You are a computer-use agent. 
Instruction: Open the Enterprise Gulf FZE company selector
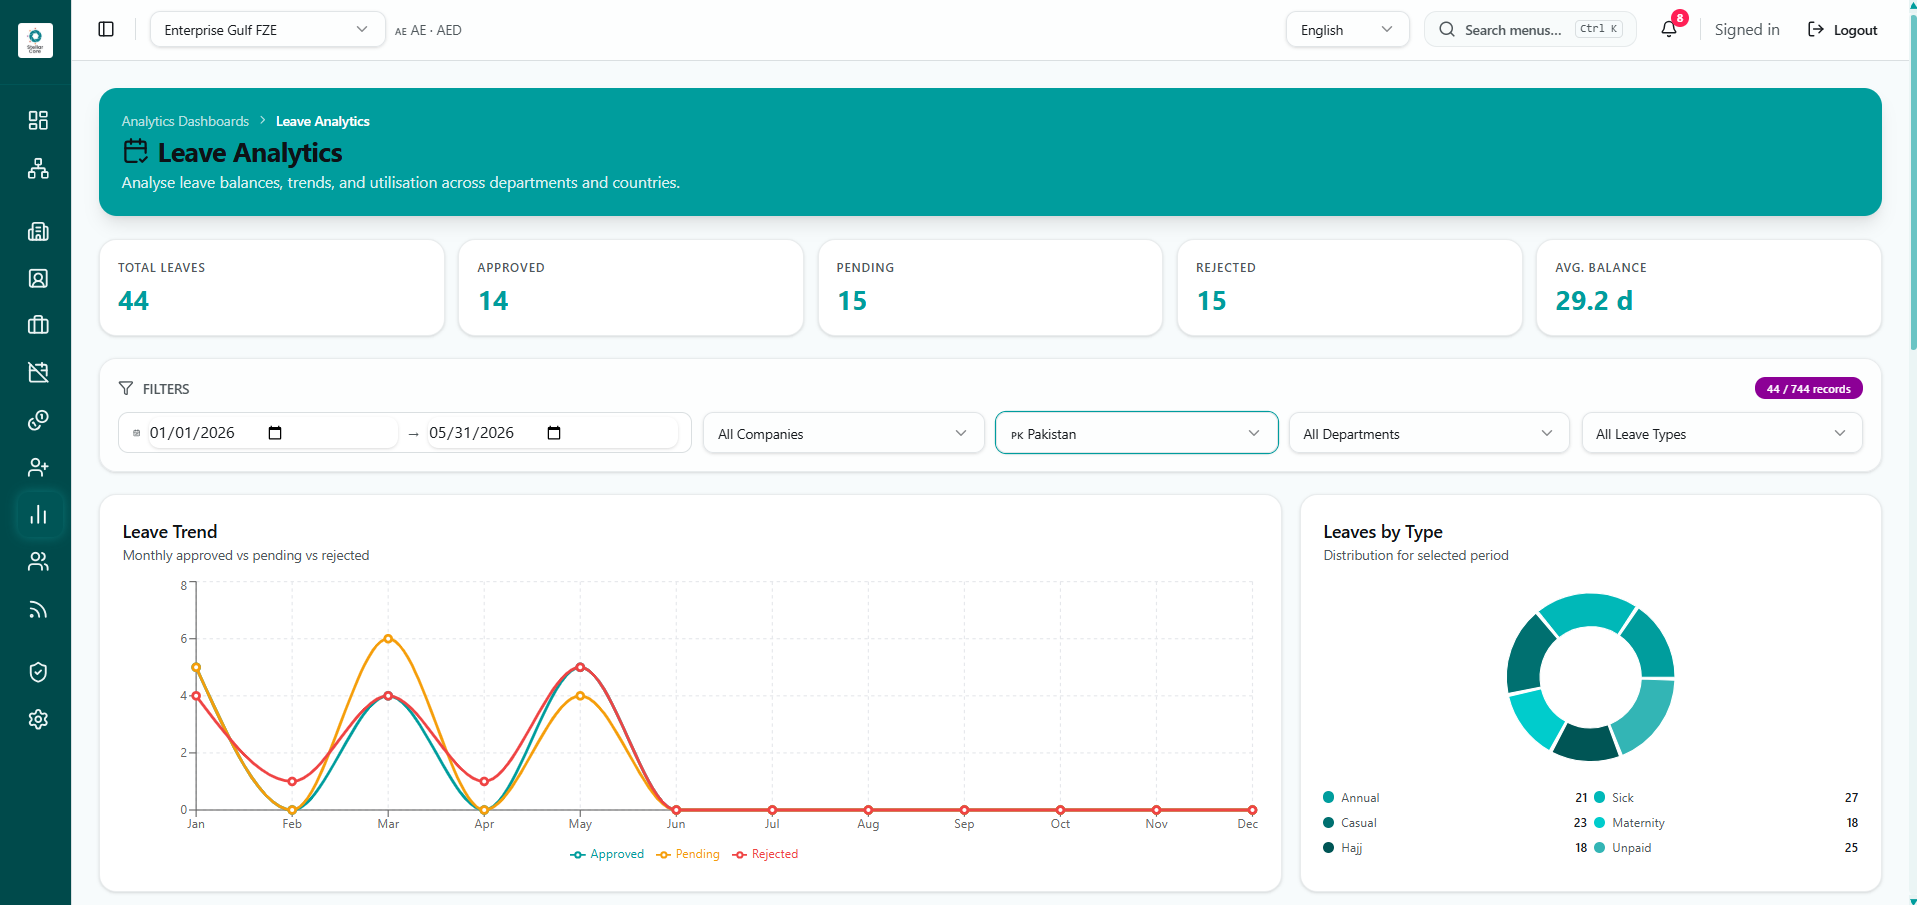pos(267,30)
